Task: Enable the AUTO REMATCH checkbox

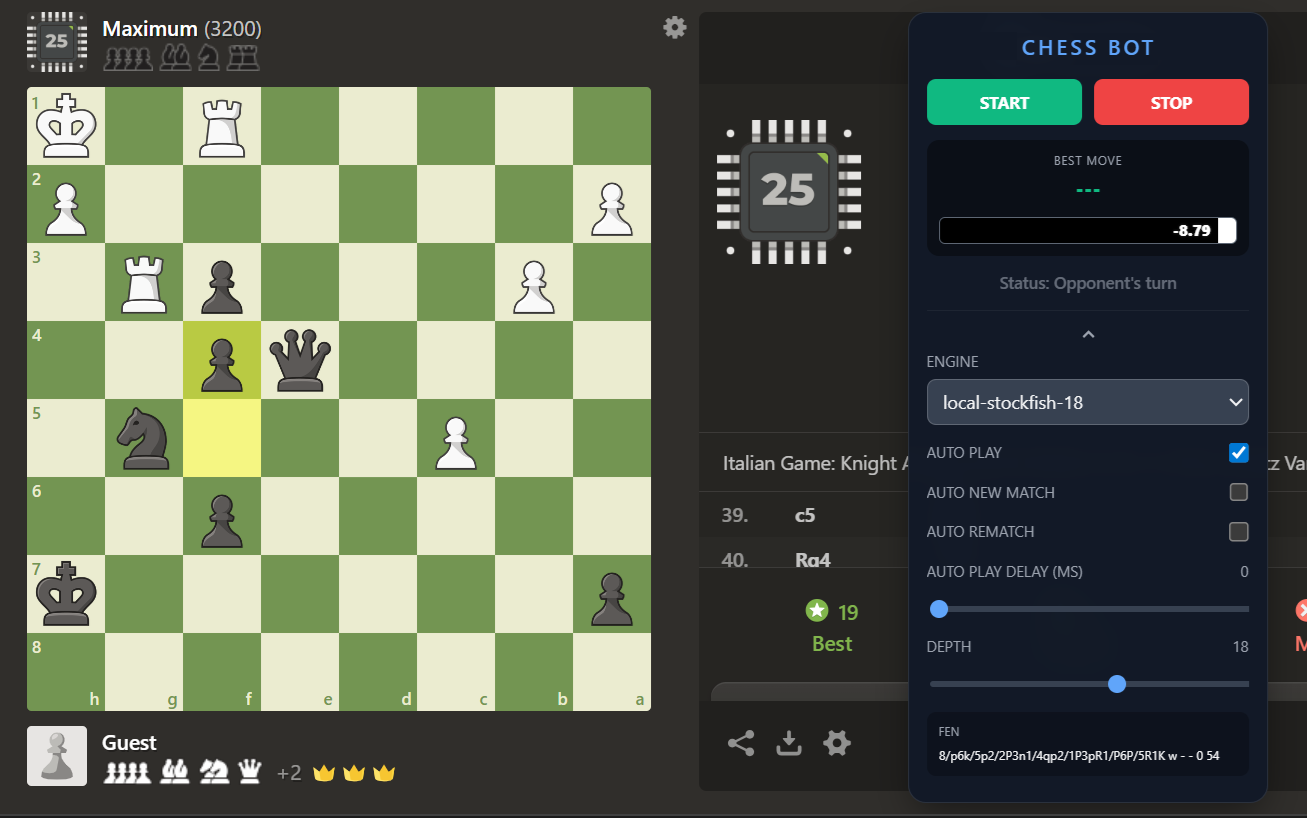Action: pos(1239,531)
